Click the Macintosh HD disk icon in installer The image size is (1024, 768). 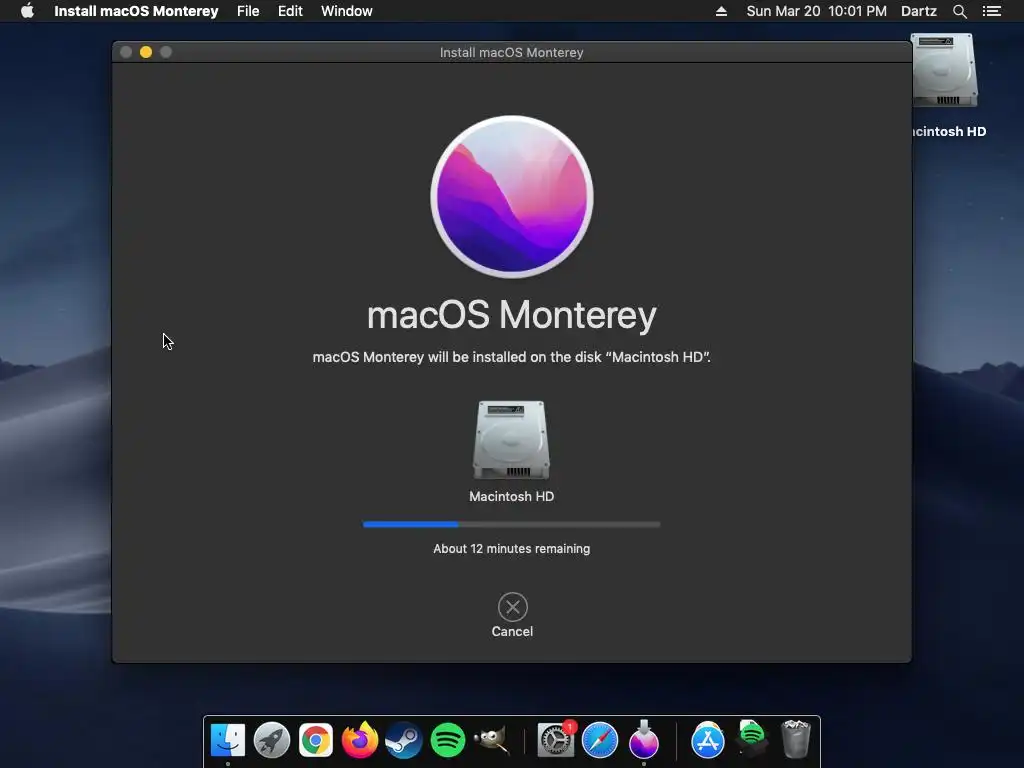click(511, 440)
